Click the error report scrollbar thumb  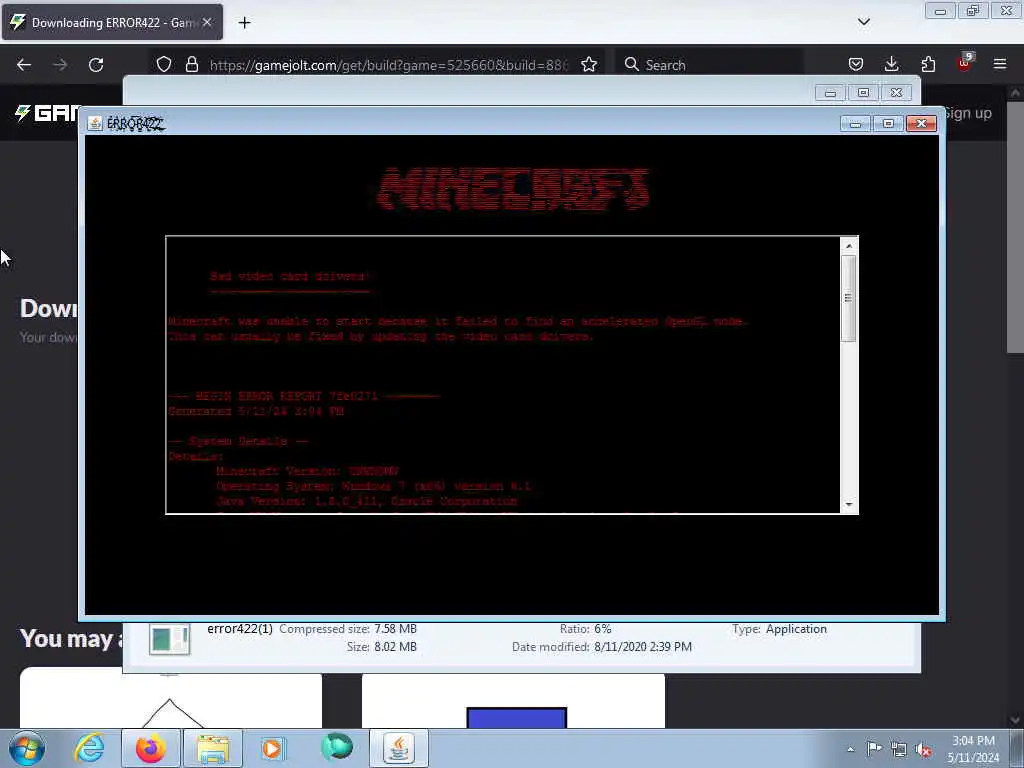click(x=848, y=298)
